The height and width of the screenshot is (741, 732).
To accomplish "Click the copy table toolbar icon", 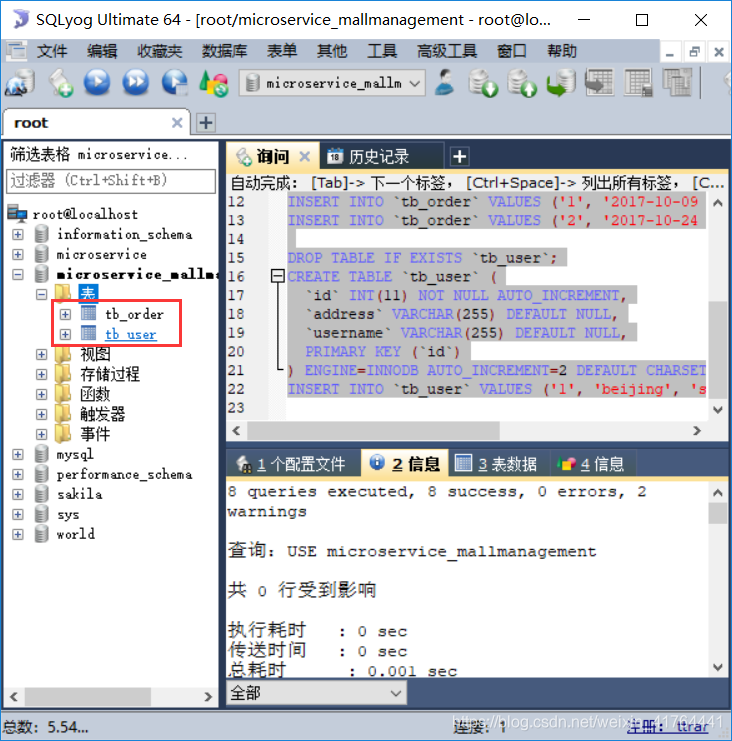I will (x=677, y=83).
